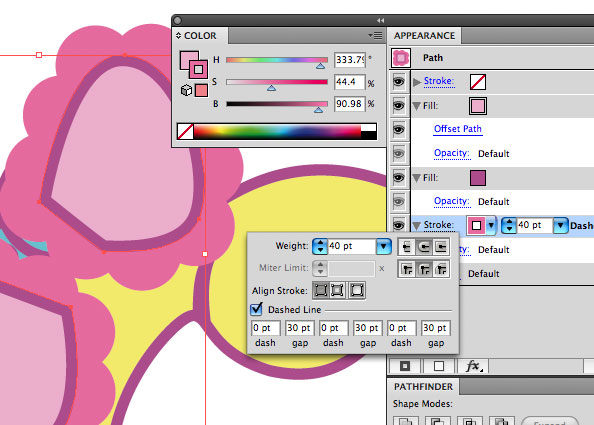The width and height of the screenshot is (594, 425).
Task: Click the underlined Stroke link in highlighted row
Action: (439, 225)
